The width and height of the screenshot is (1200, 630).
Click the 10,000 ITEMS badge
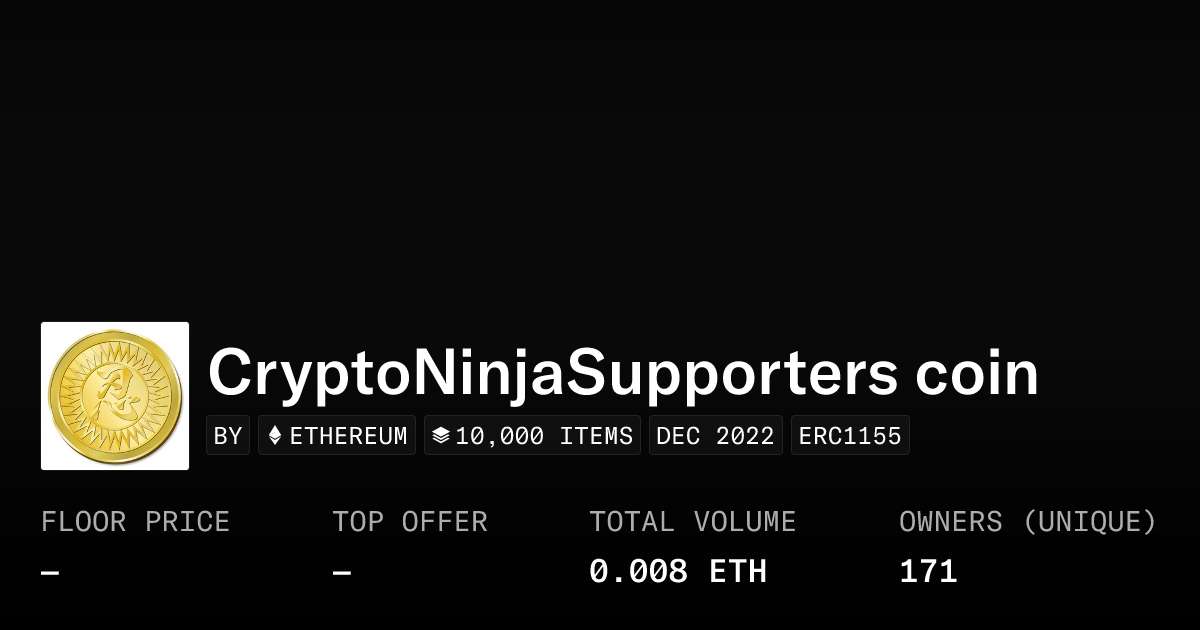[x=532, y=436]
